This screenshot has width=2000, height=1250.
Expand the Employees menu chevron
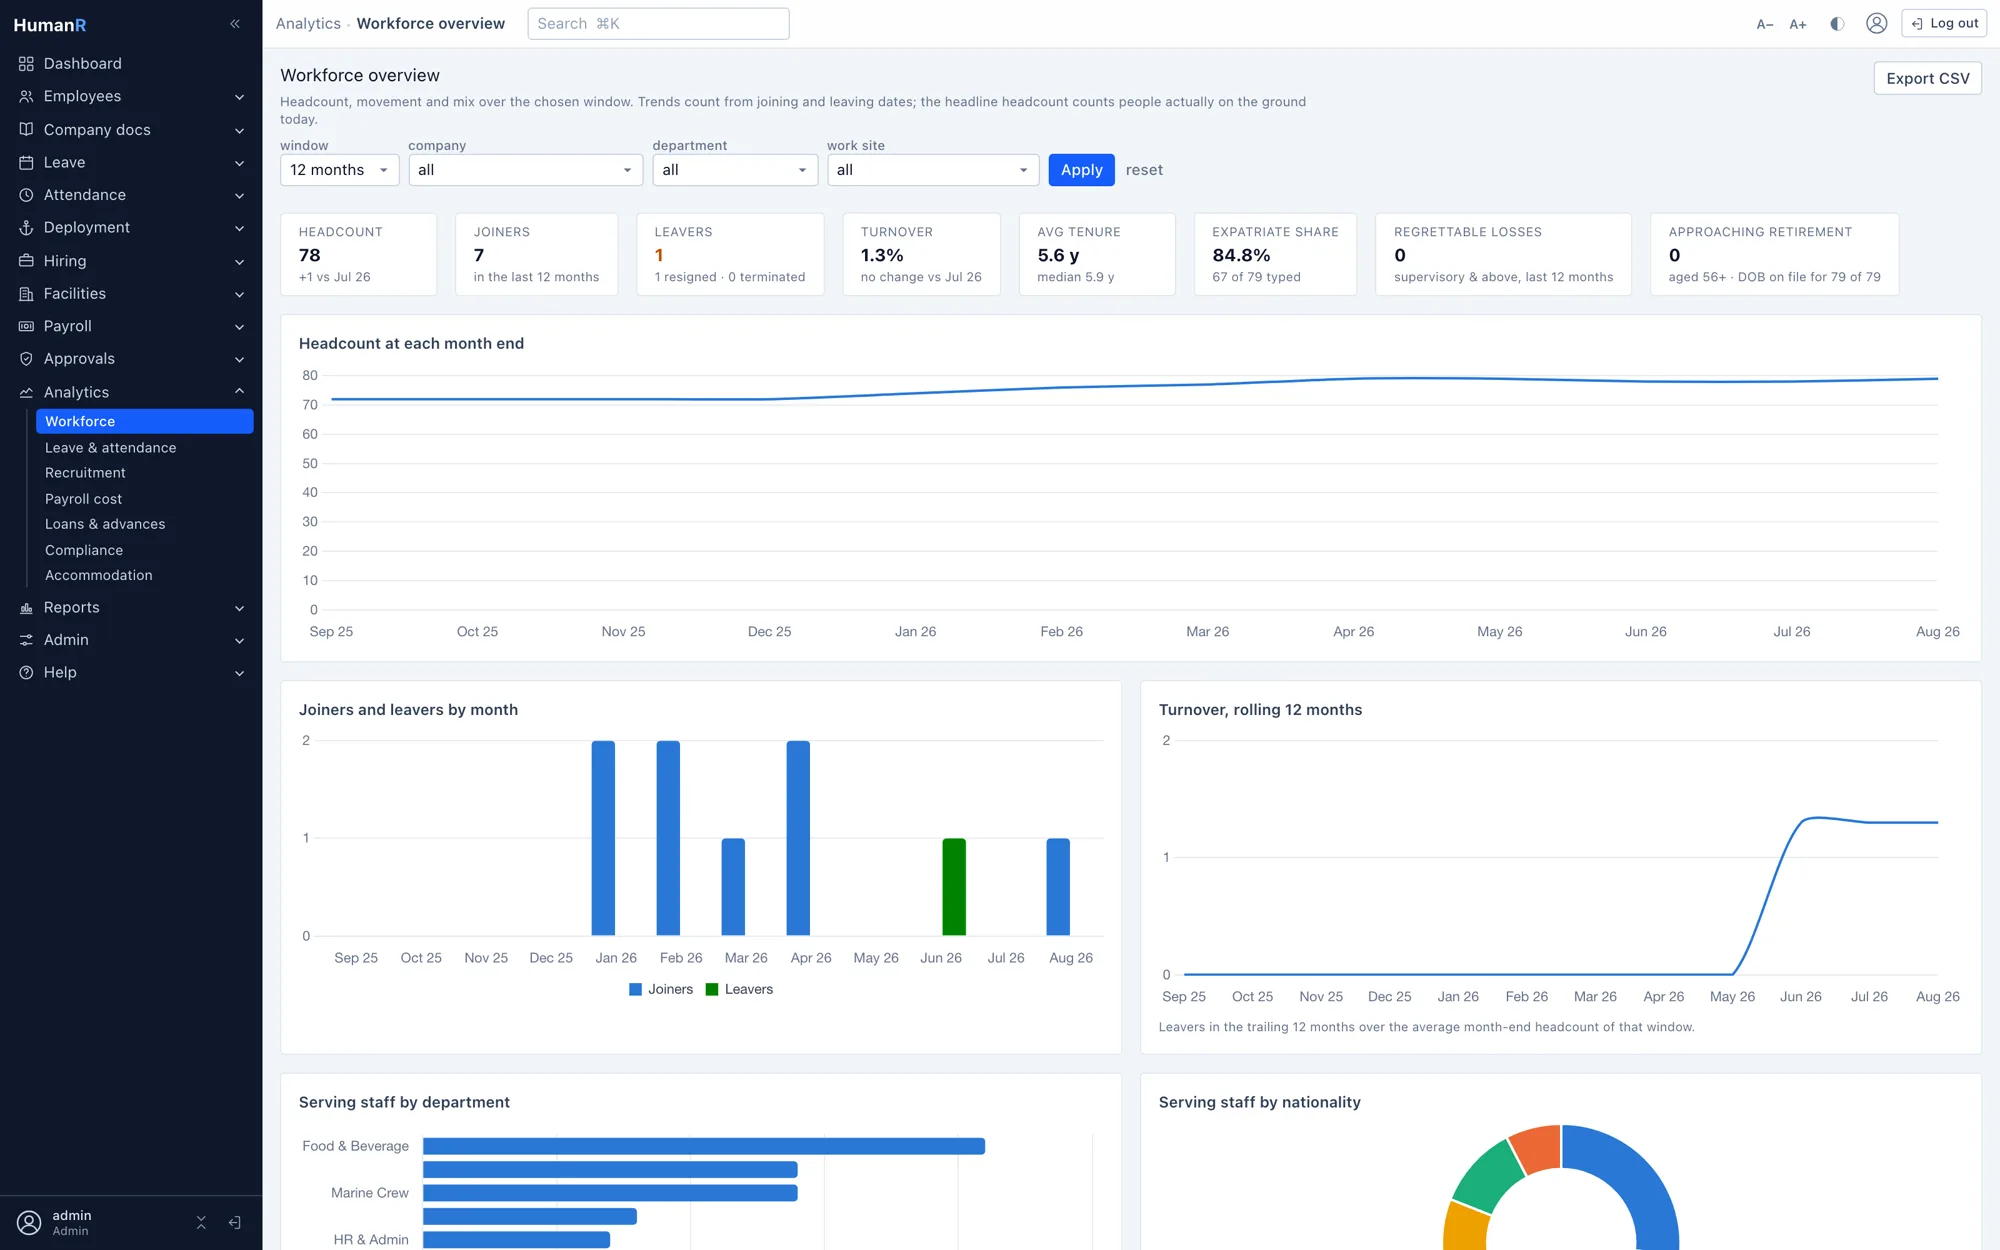[x=239, y=97]
